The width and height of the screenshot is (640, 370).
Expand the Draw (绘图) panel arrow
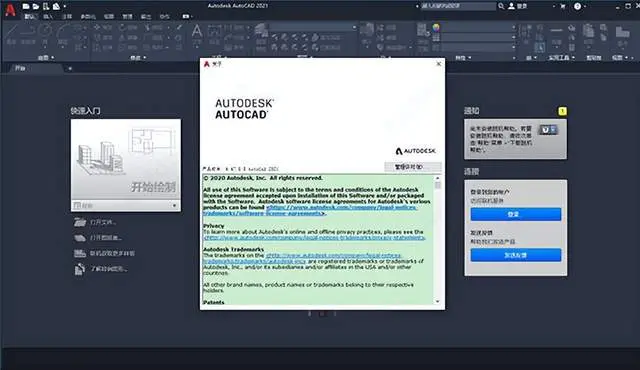coord(53,58)
